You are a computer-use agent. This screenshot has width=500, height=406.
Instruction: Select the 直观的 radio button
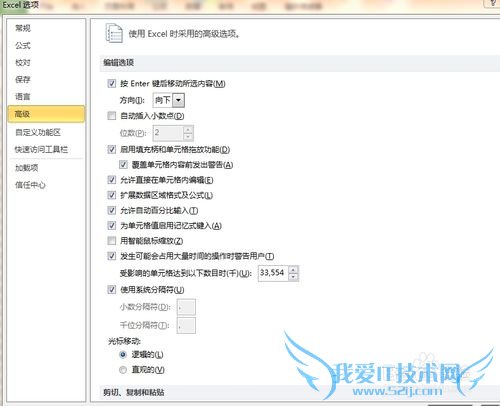[x=123, y=370]
